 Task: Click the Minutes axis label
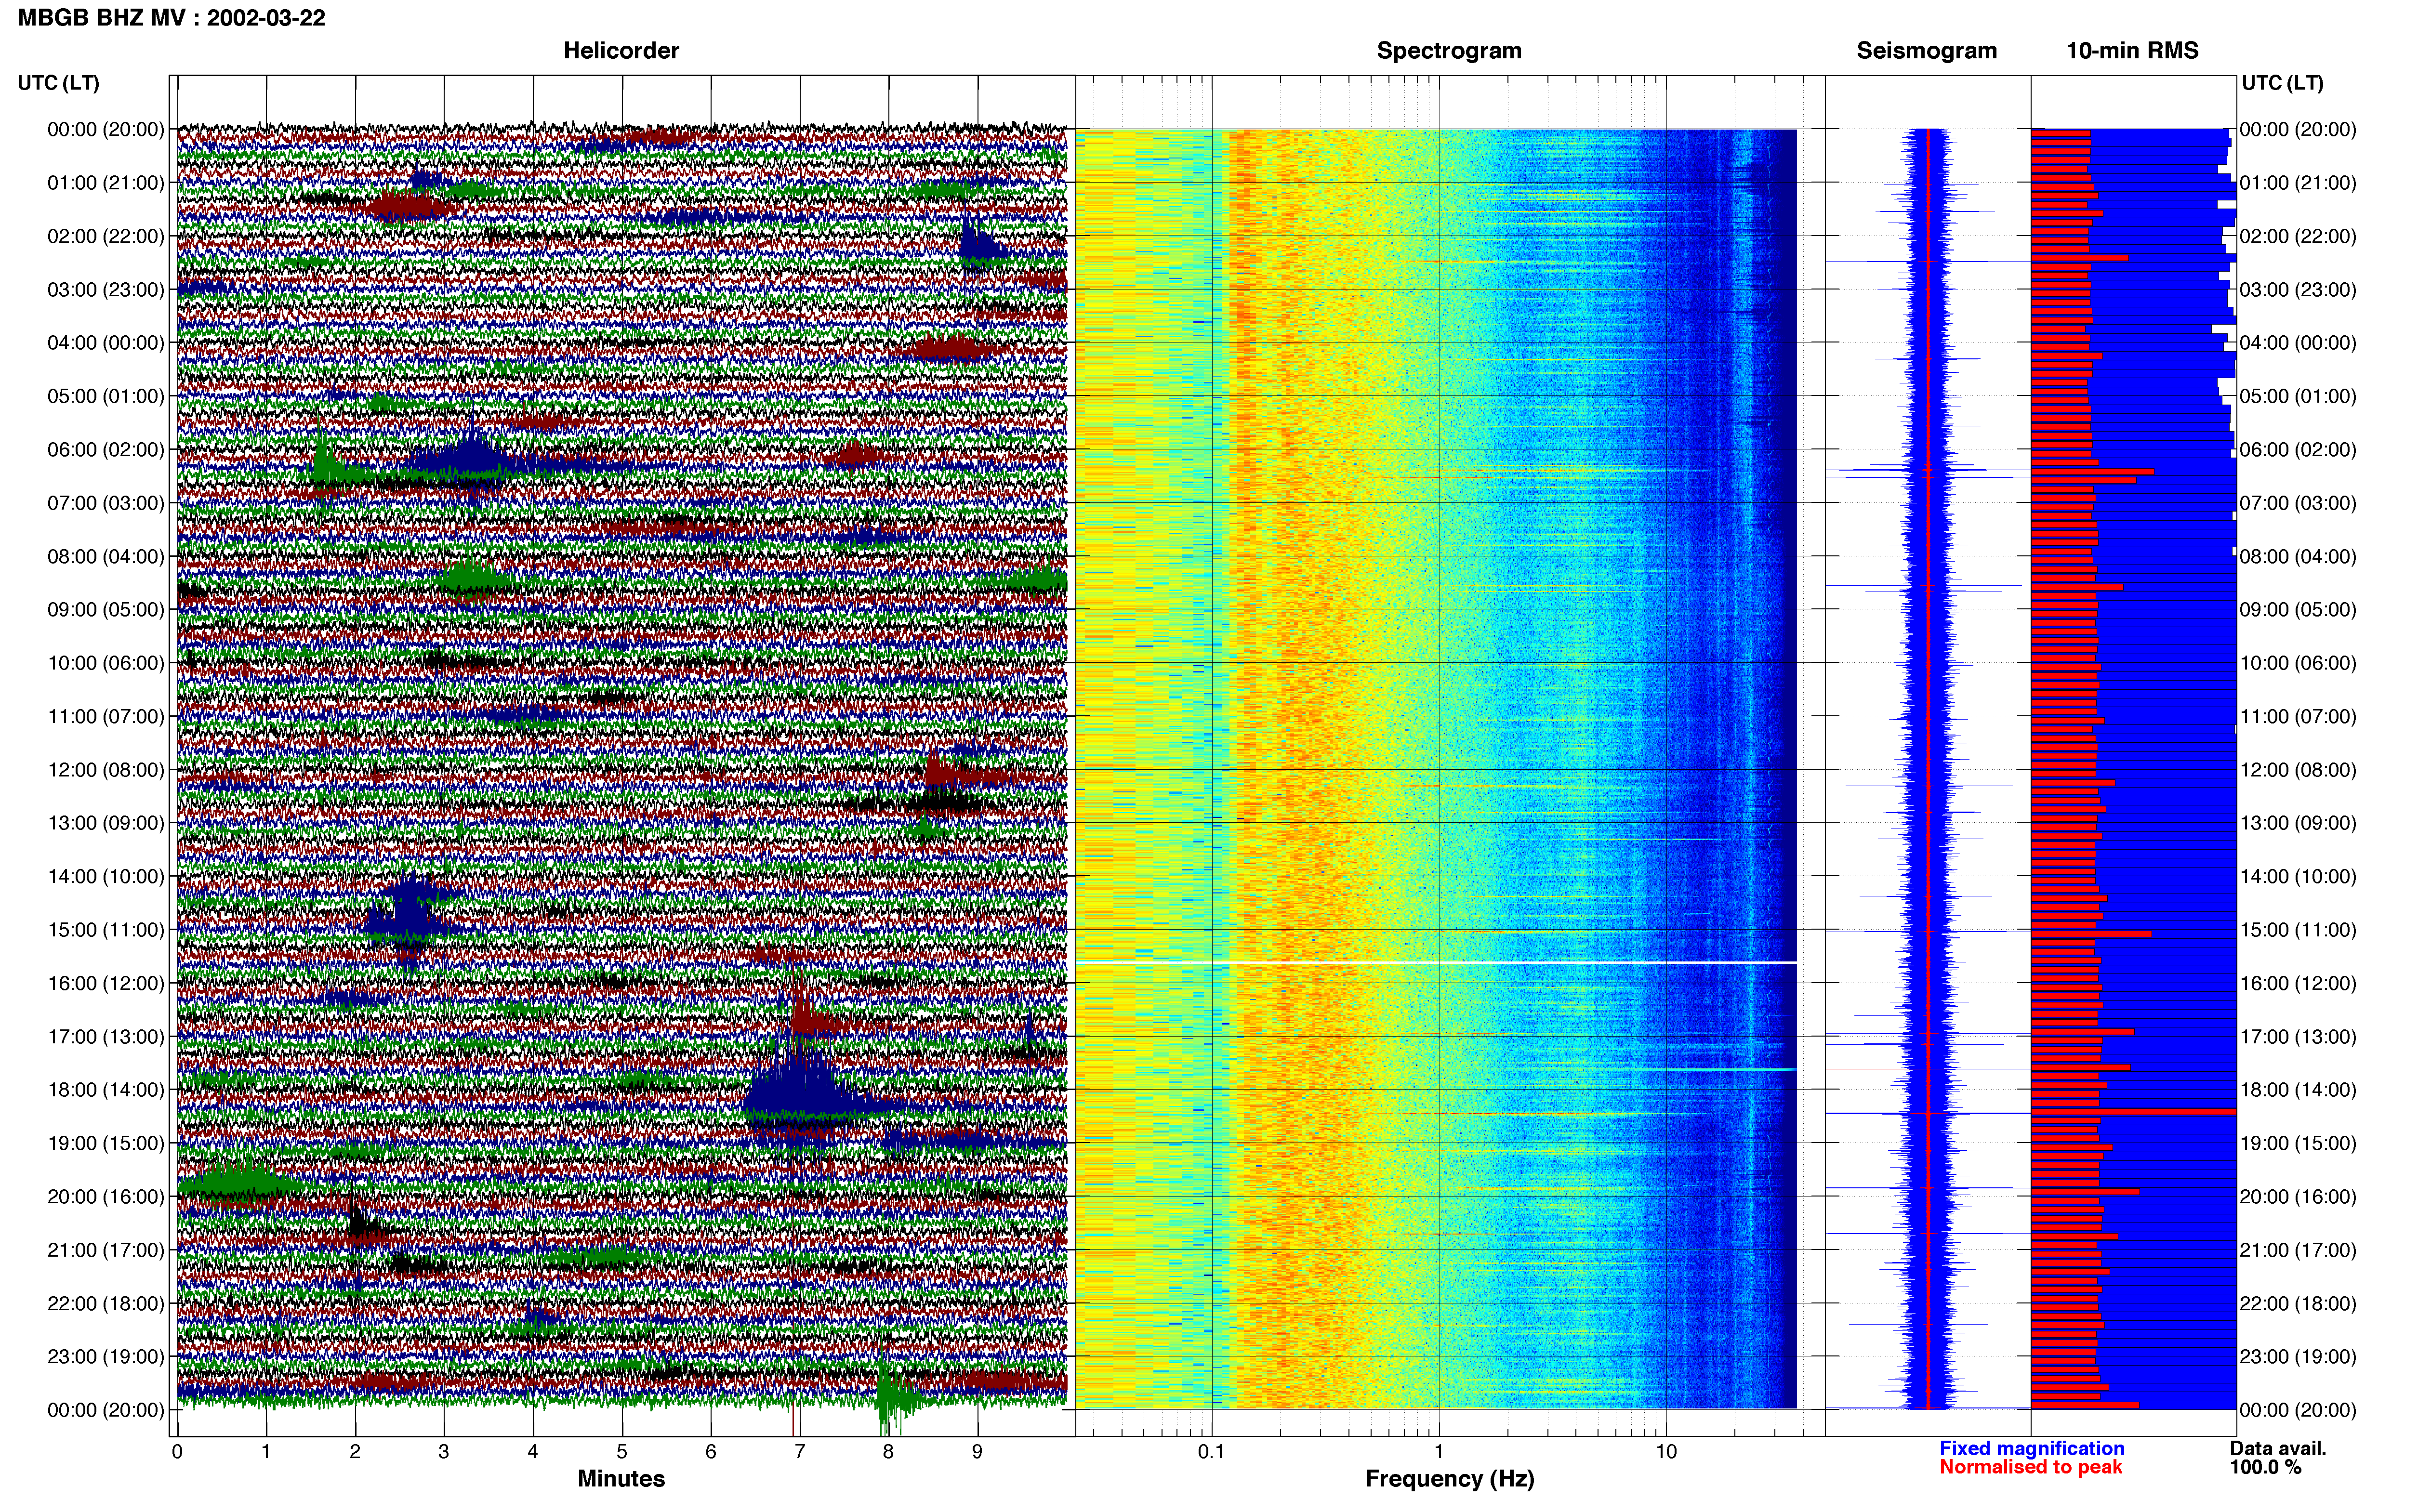click(x=621, y=1478)
